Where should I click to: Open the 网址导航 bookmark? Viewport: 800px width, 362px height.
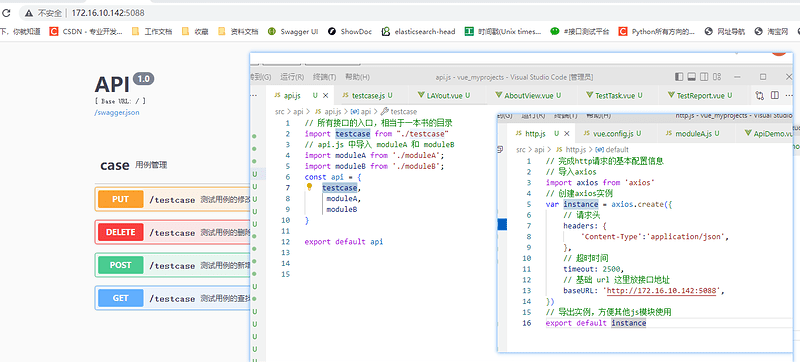pyautogui.click(x=724, y=32)
